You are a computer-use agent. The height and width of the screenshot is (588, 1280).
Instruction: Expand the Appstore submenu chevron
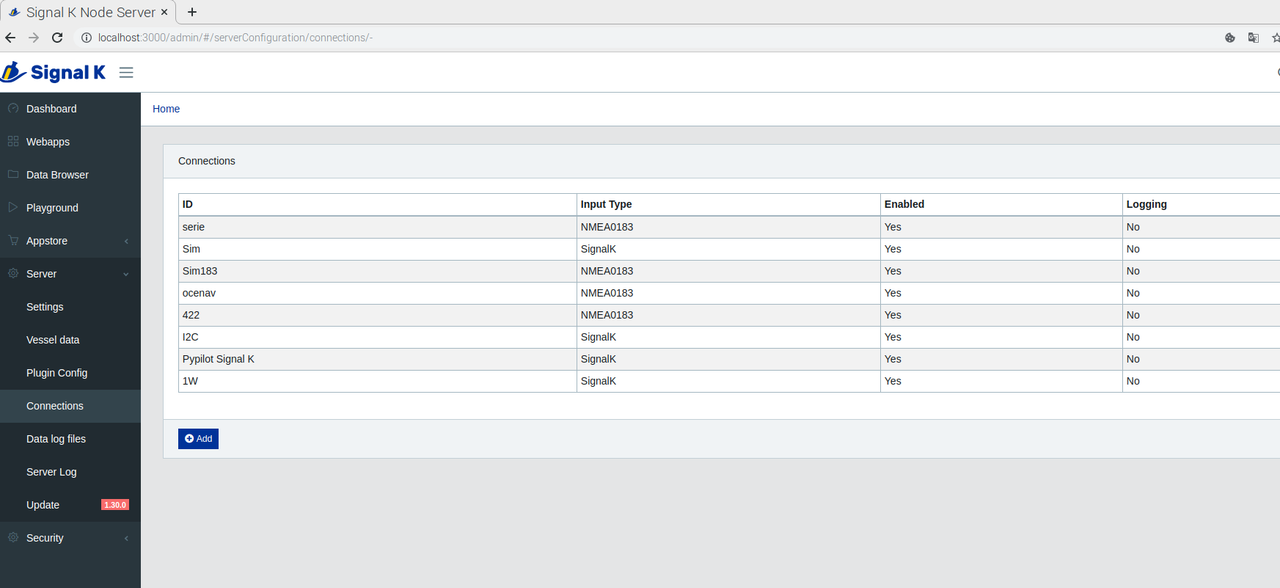(x=126, y=241)
